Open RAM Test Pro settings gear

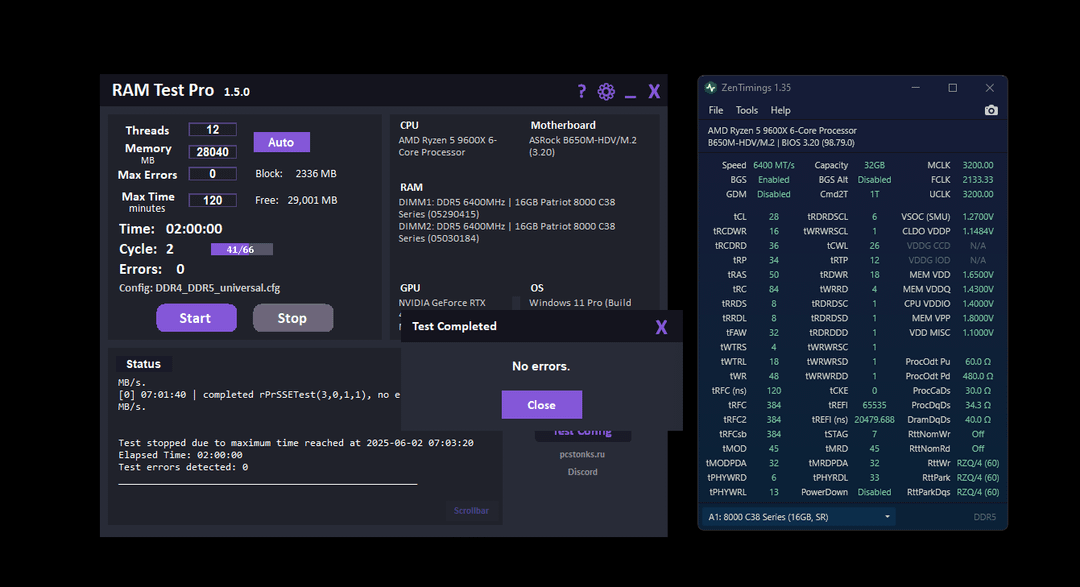tap(606, 92)
